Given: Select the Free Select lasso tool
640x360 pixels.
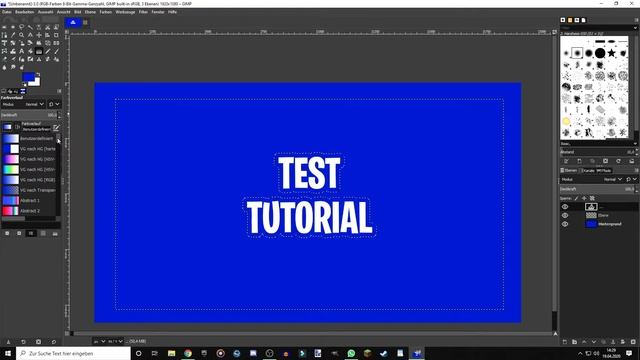Looking at the screenshot, I should [21, 27].
